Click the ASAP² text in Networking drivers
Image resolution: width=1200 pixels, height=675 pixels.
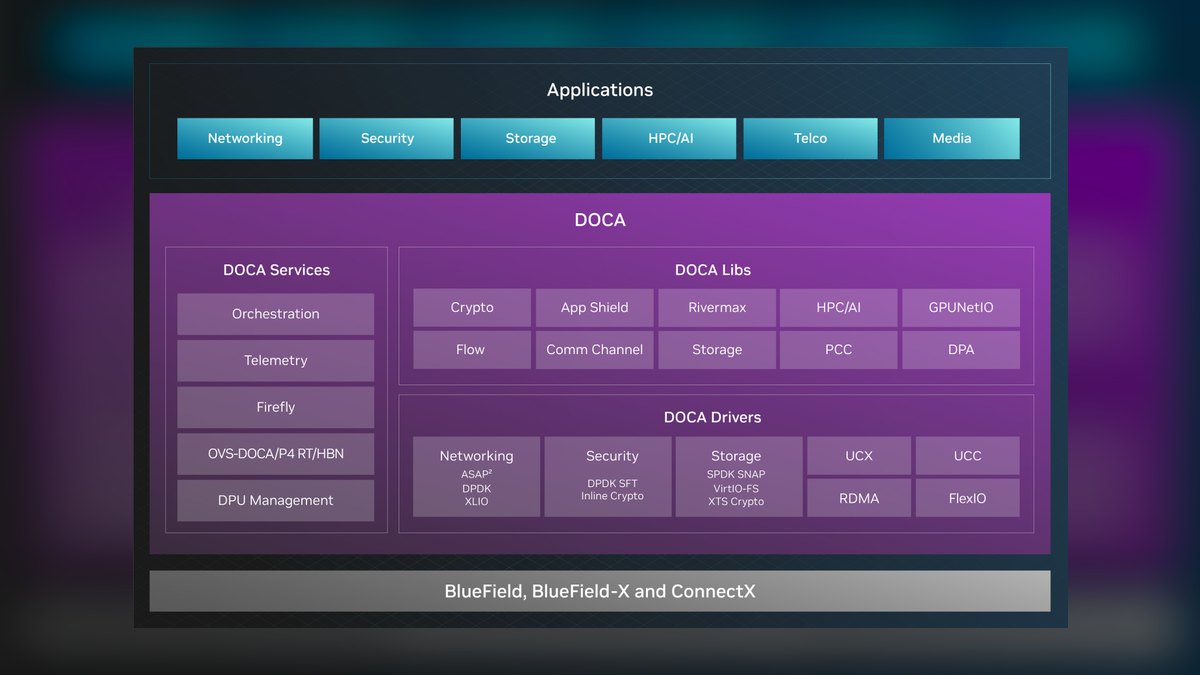[477, 475]
